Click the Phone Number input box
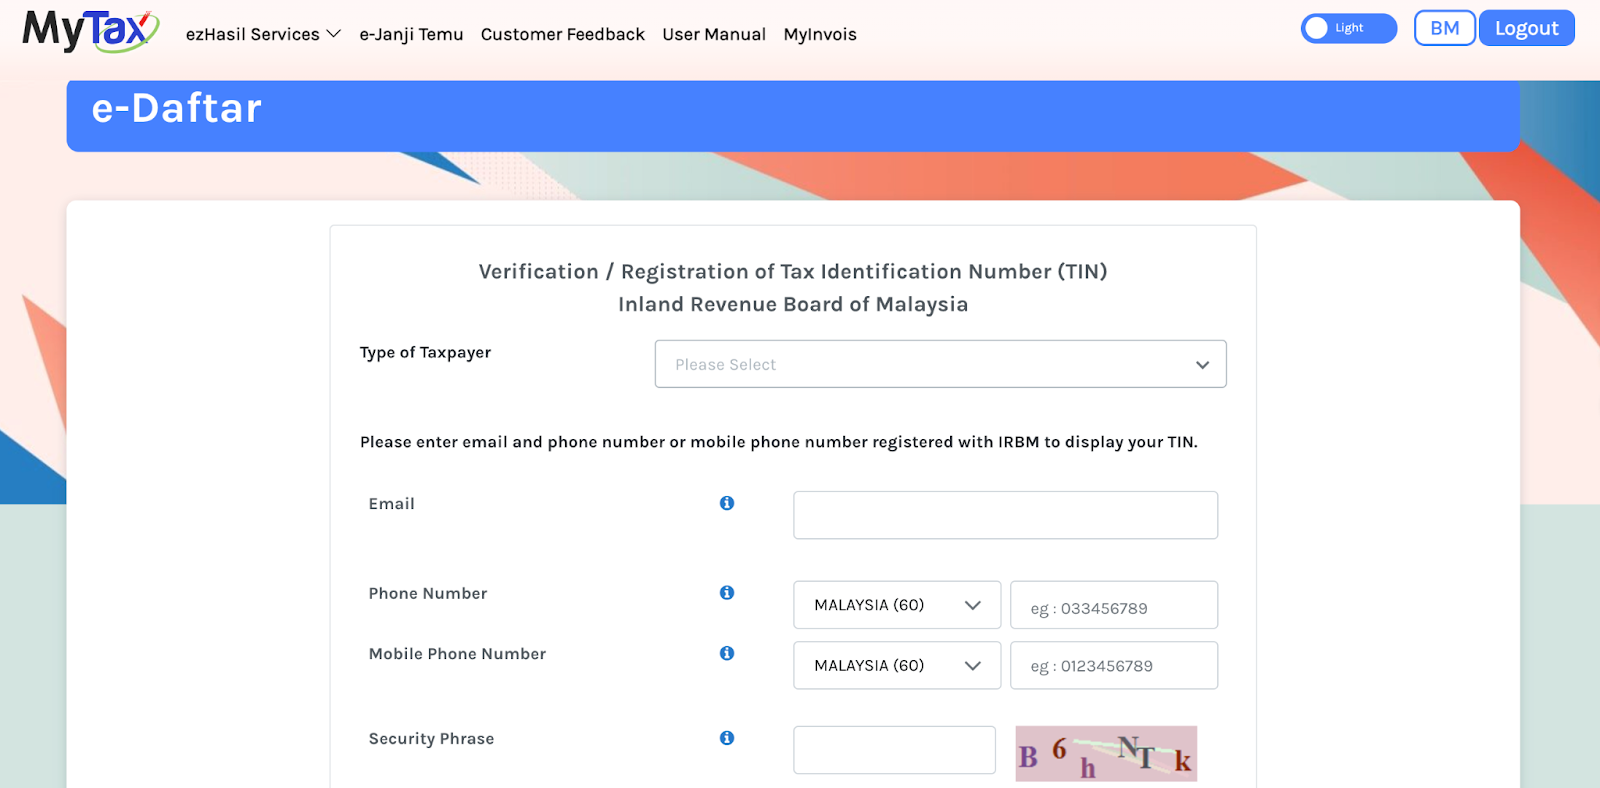This screenshot has width=1600, height=788. (1114, 605)
